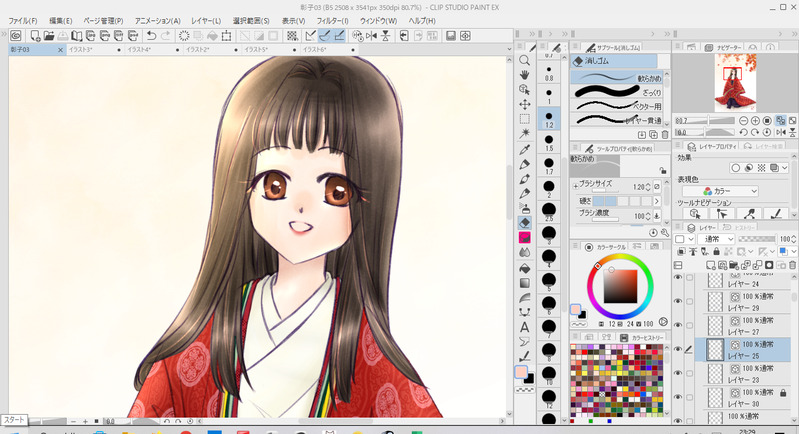
Task: Zoom out in Navigator panel
Action: (x=743, y=121)
